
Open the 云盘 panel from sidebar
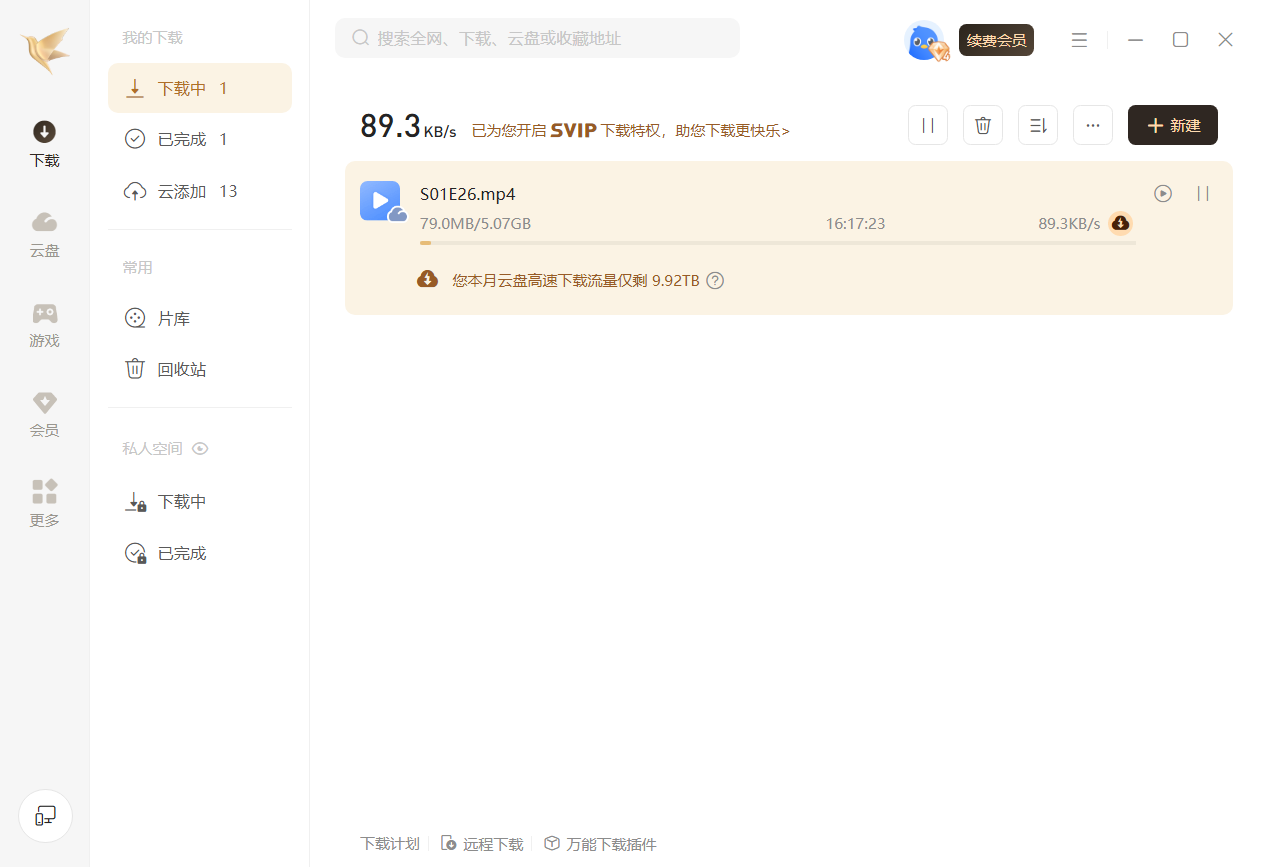pyautogui.click(x=44, y=235)
